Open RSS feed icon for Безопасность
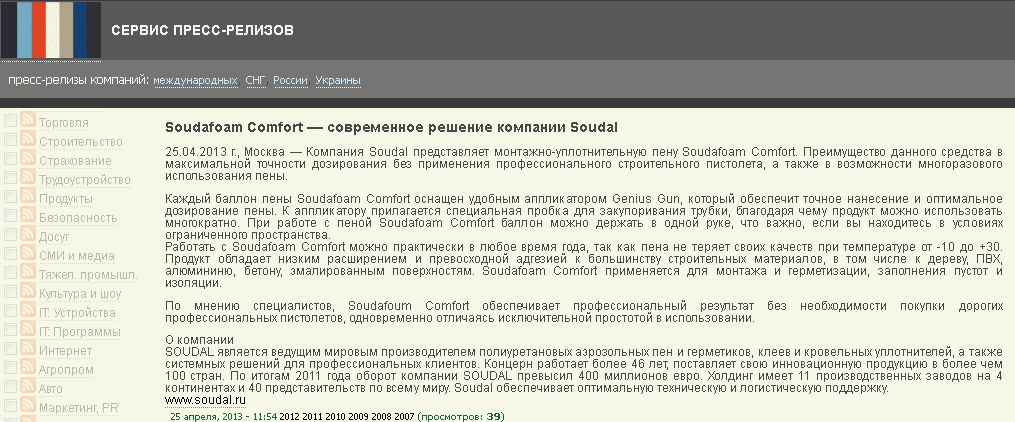The width and height of the screenshot is (1015, 422). click(x=28, y=215)
